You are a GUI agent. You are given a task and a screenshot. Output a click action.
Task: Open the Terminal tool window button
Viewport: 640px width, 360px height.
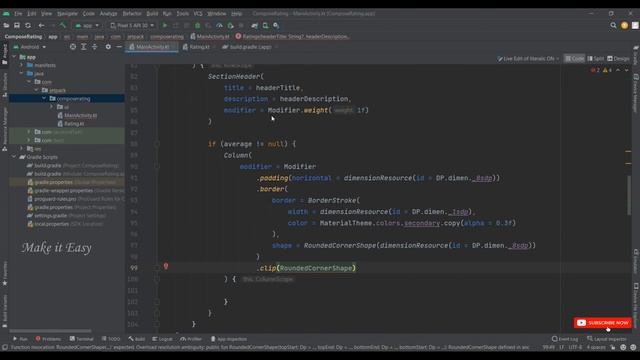coord(81,339)
